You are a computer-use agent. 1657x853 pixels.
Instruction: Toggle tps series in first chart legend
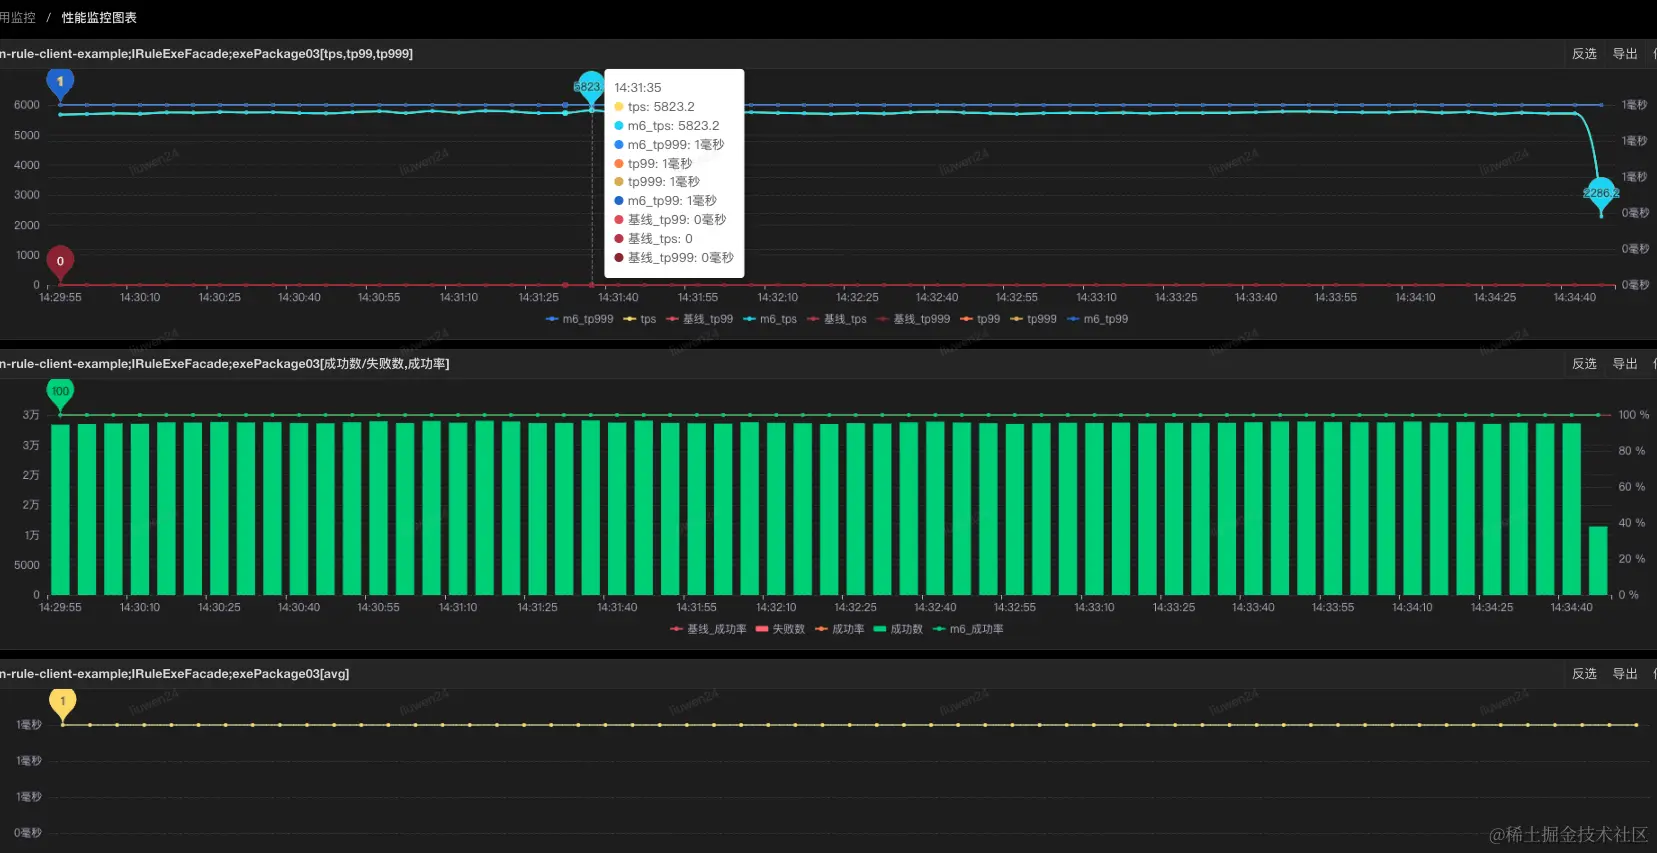(639, 319)
